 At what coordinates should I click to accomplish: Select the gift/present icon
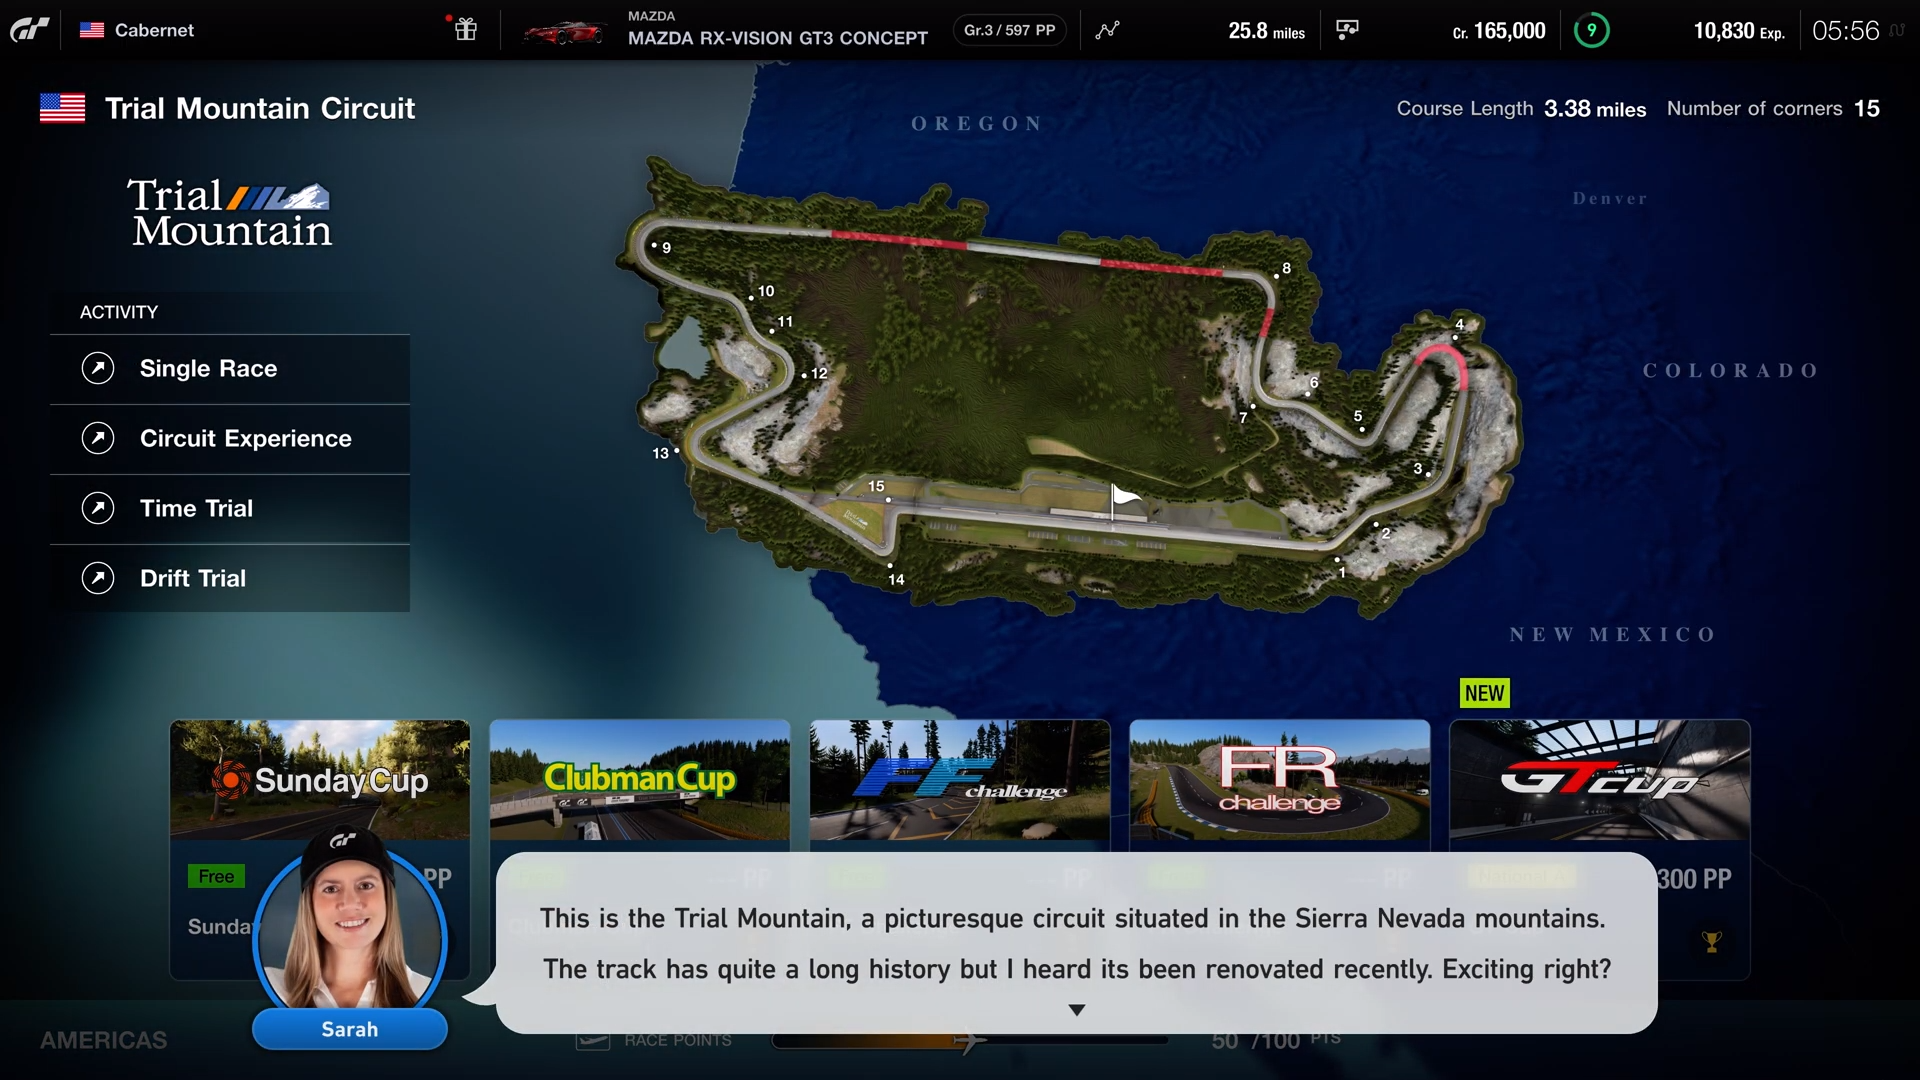point(465,29)
